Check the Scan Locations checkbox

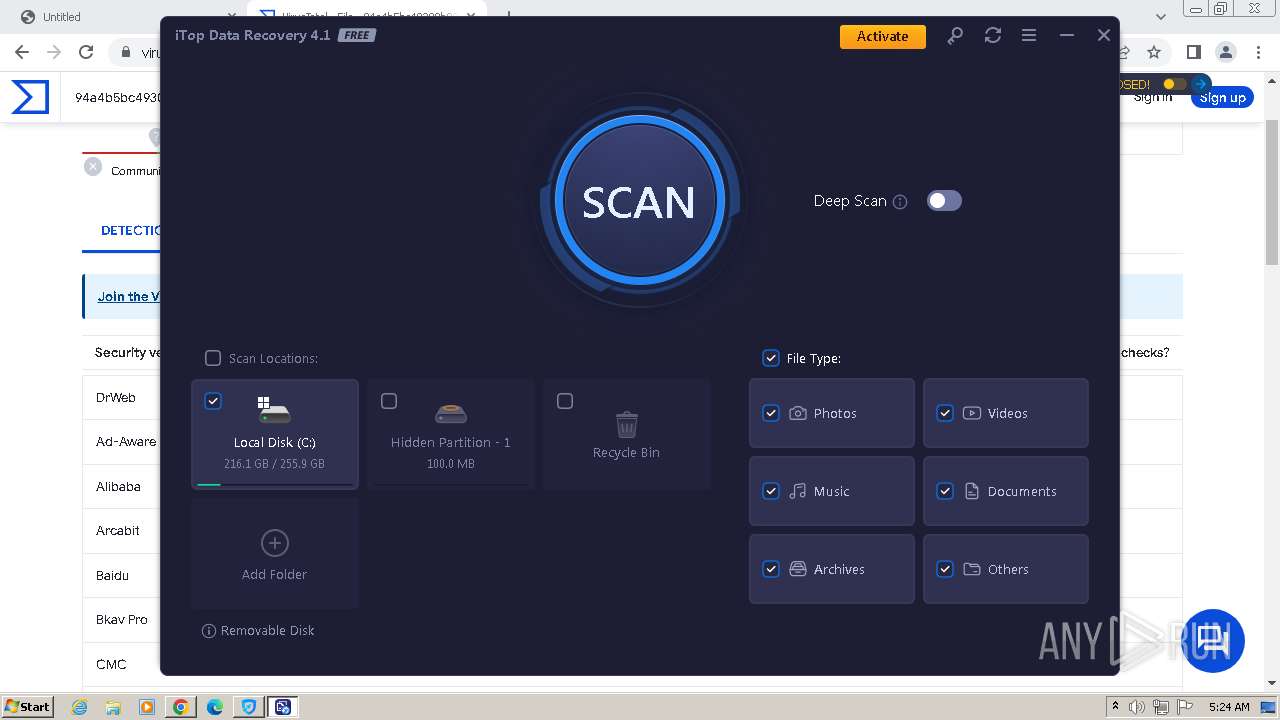click(x=213, y=358)
